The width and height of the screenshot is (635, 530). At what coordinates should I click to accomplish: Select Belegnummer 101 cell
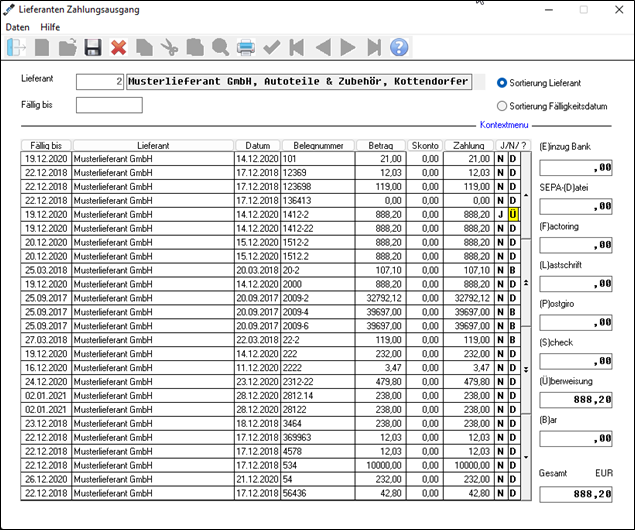(318, 159)
